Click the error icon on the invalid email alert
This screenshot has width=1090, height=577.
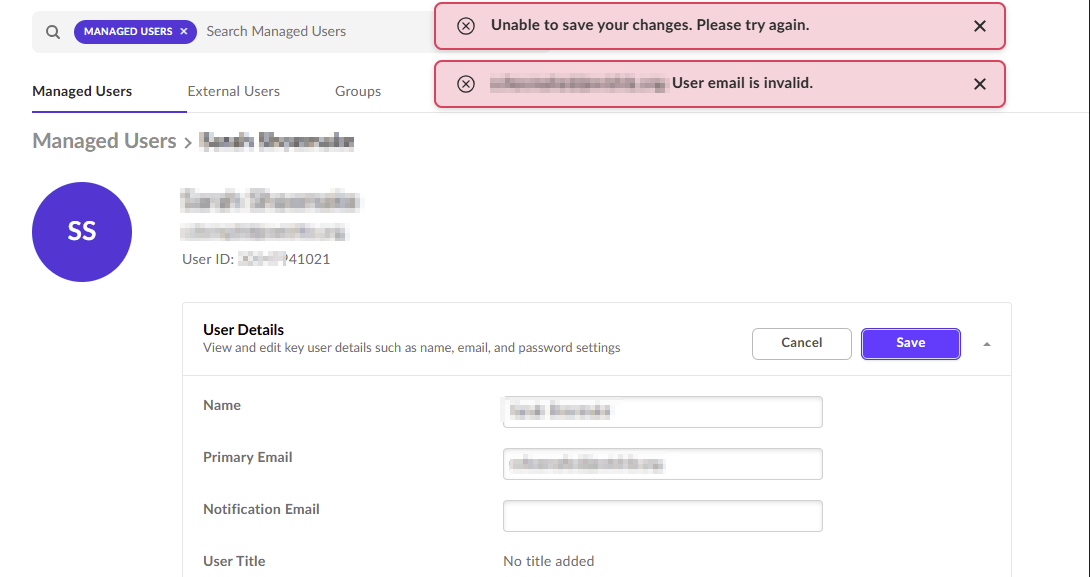[x=466, y=84]
